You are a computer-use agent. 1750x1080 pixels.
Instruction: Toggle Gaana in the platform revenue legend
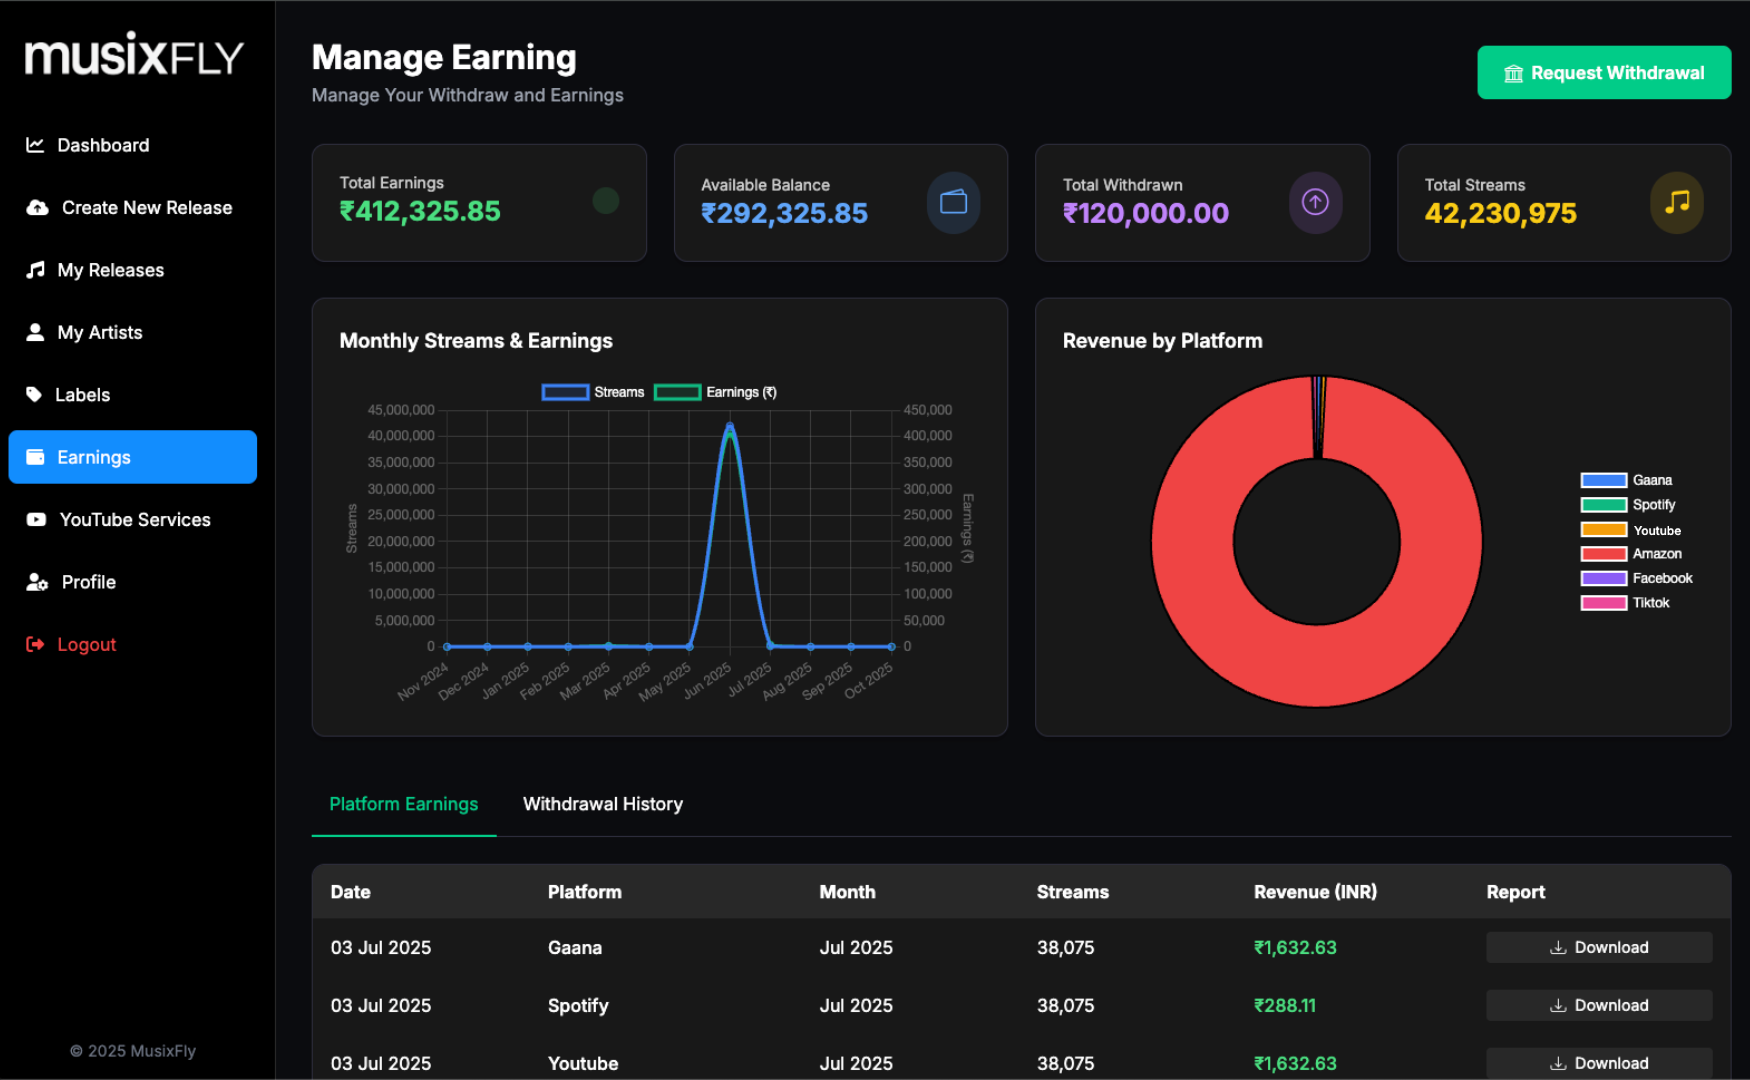(x=1626, y=480)
